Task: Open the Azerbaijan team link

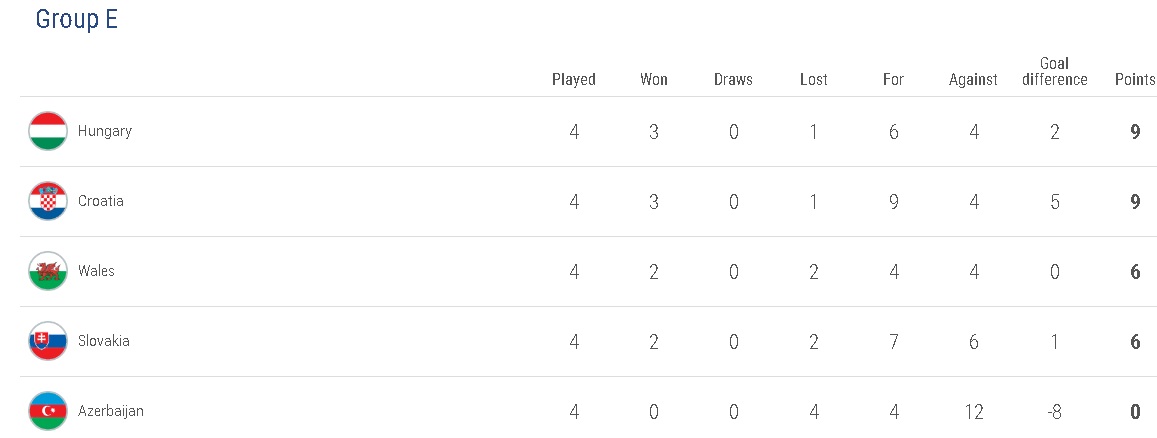Action: click(x=111, y=411)
